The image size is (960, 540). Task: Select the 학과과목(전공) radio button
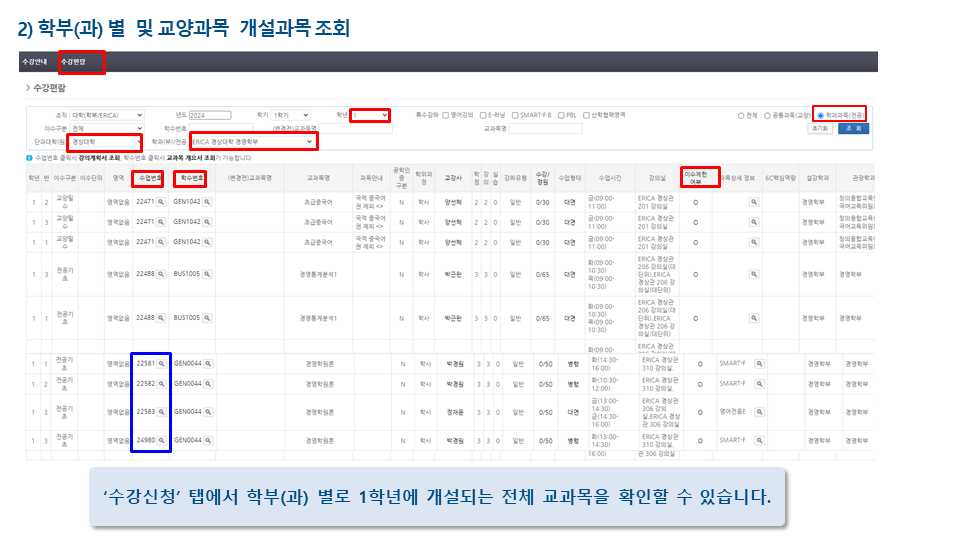pyautogui.click(x=821, y=115)
